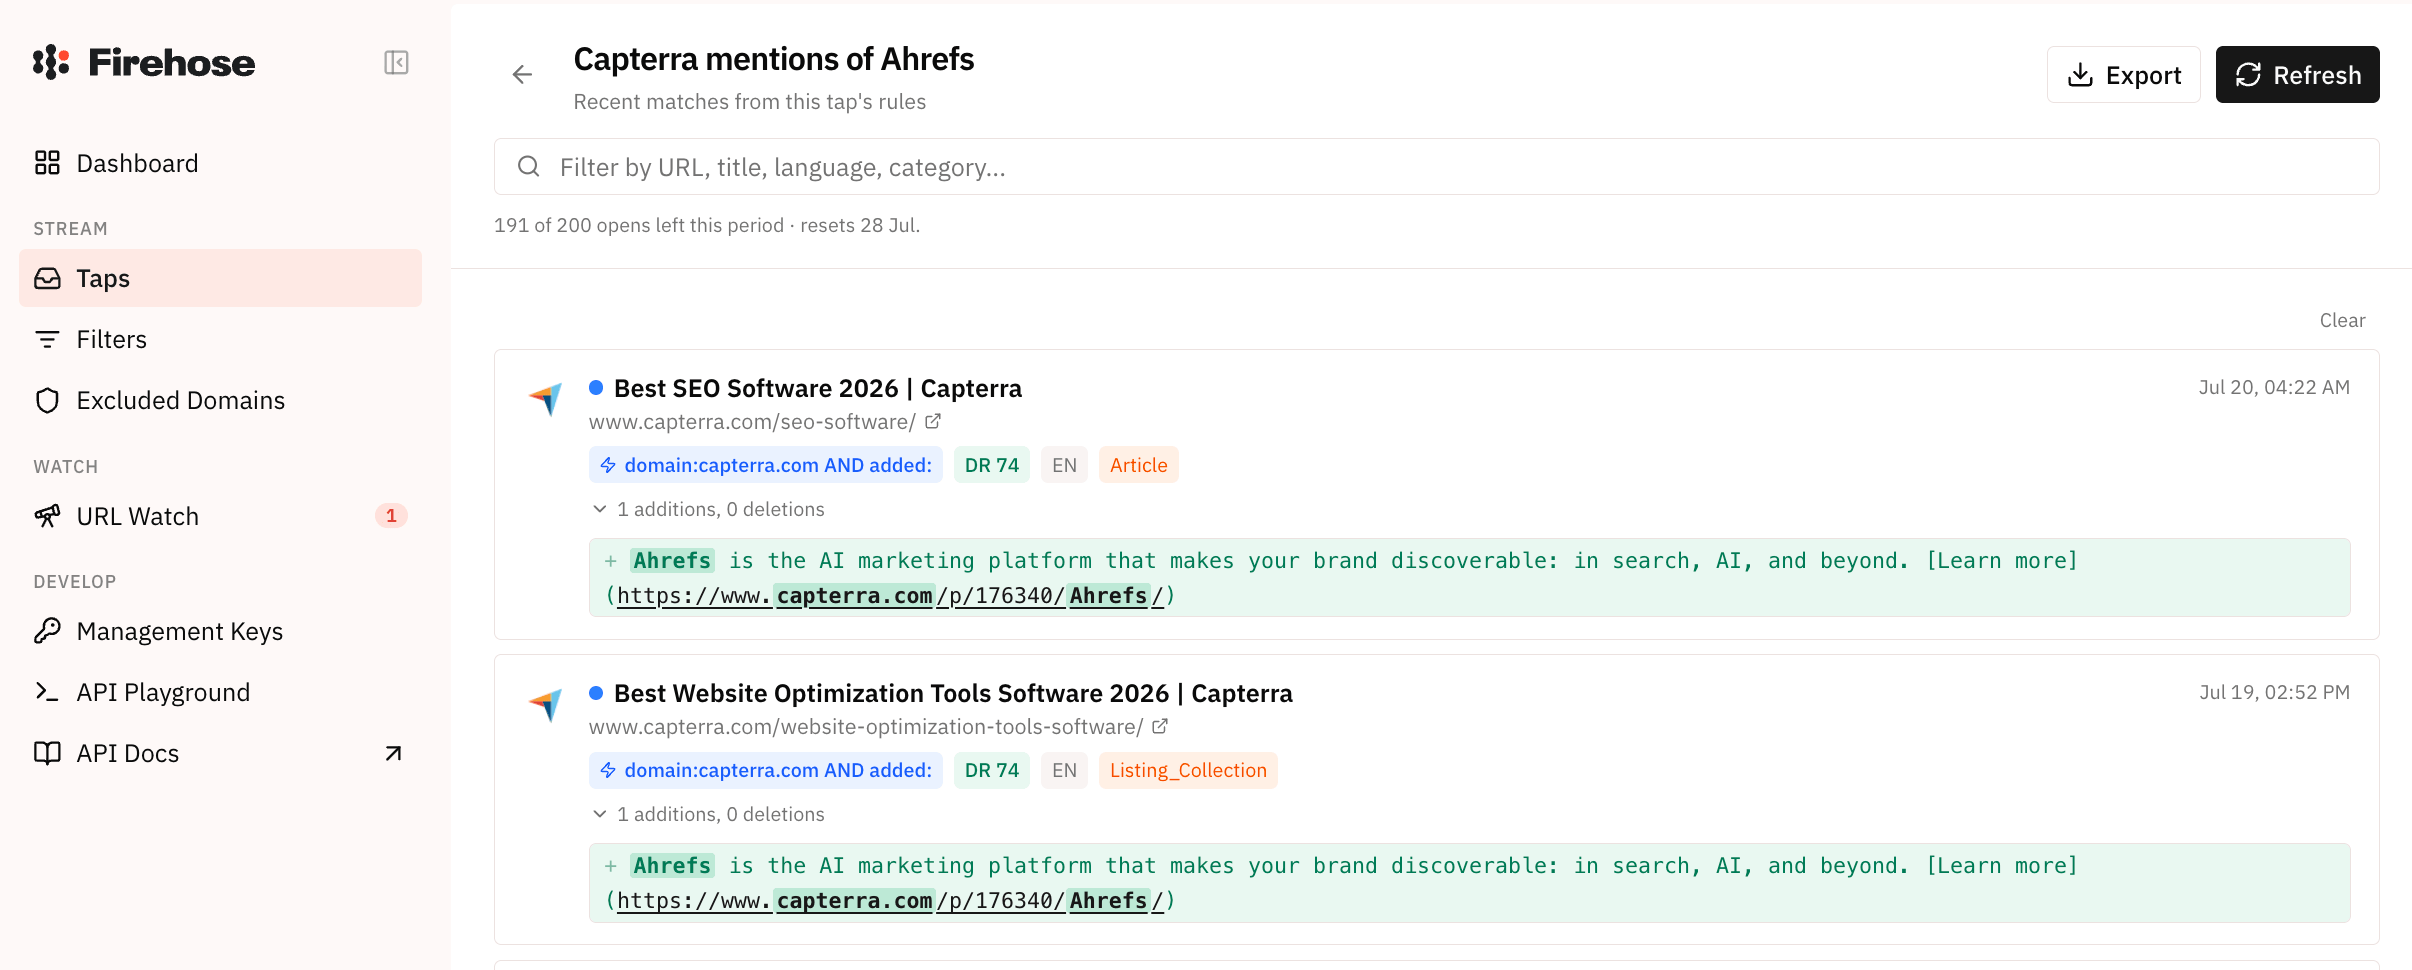Click the API Docs external arrow icon
2412x970 pixels.
pos(393,753)
